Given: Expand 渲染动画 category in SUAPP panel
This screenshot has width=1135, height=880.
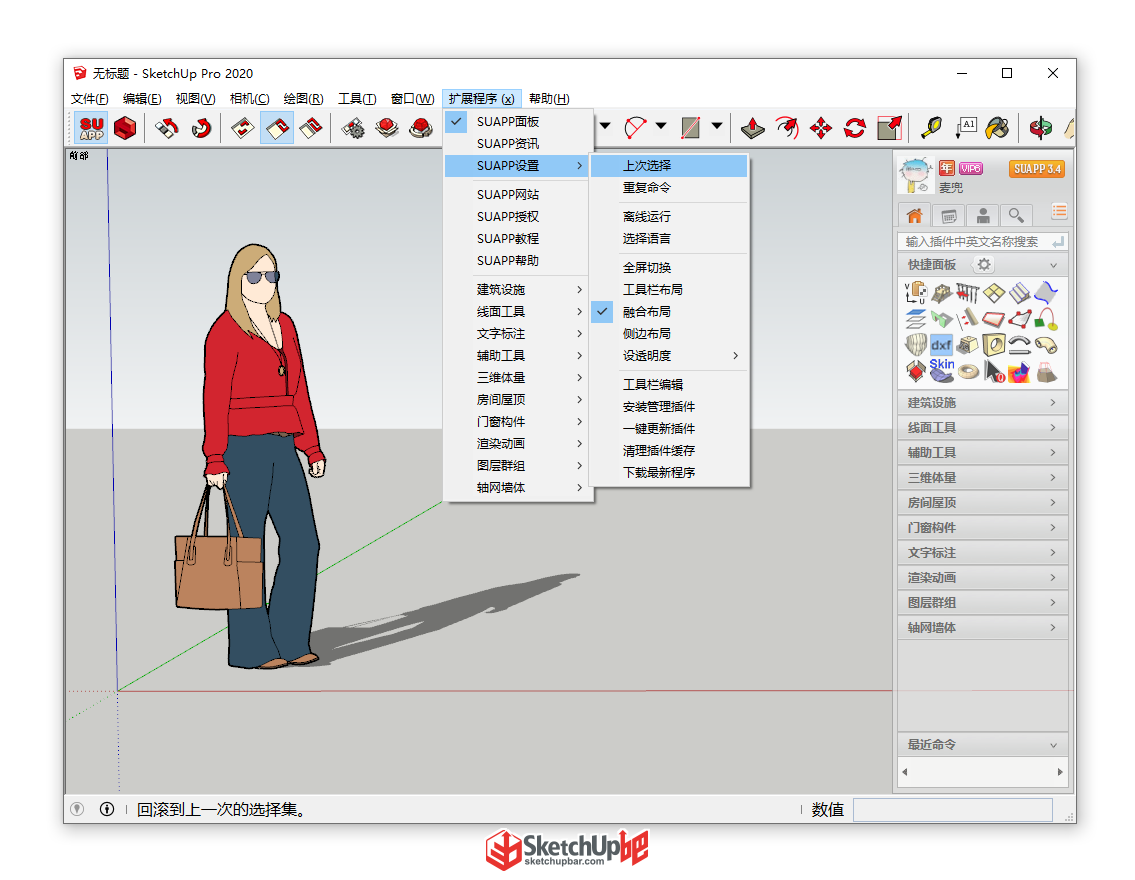Looking at the screenshot, I should coord(982,578).
